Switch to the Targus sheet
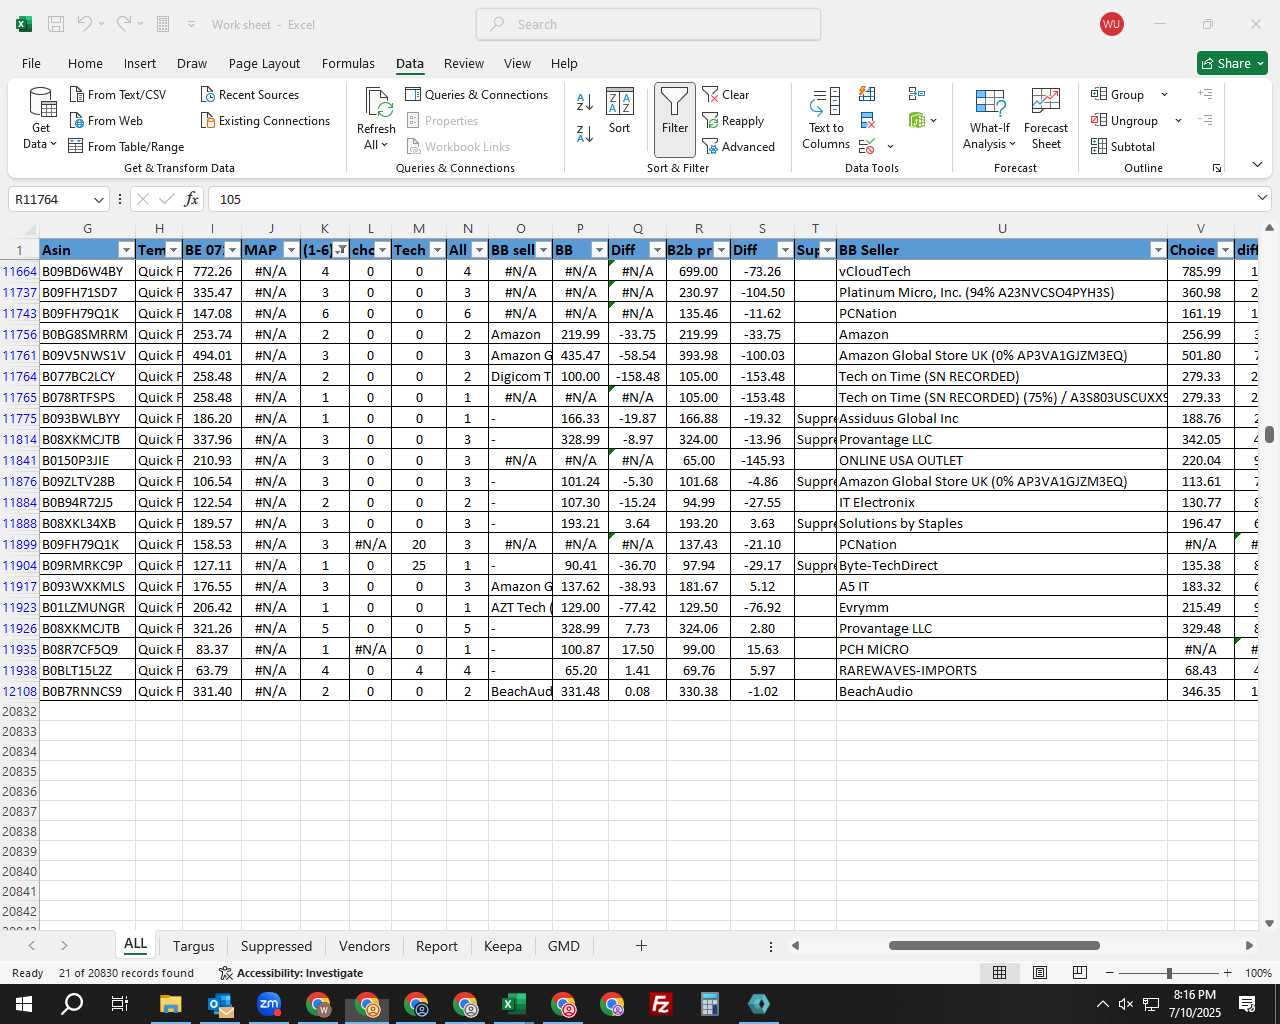Viewport: 1280px width, 1024px height. click(193, 946)
